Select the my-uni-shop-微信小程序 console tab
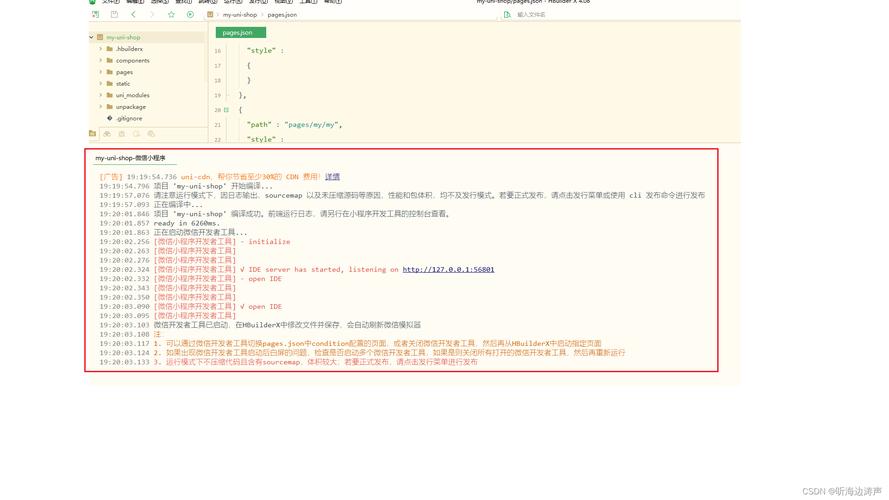 pos(130,158)
